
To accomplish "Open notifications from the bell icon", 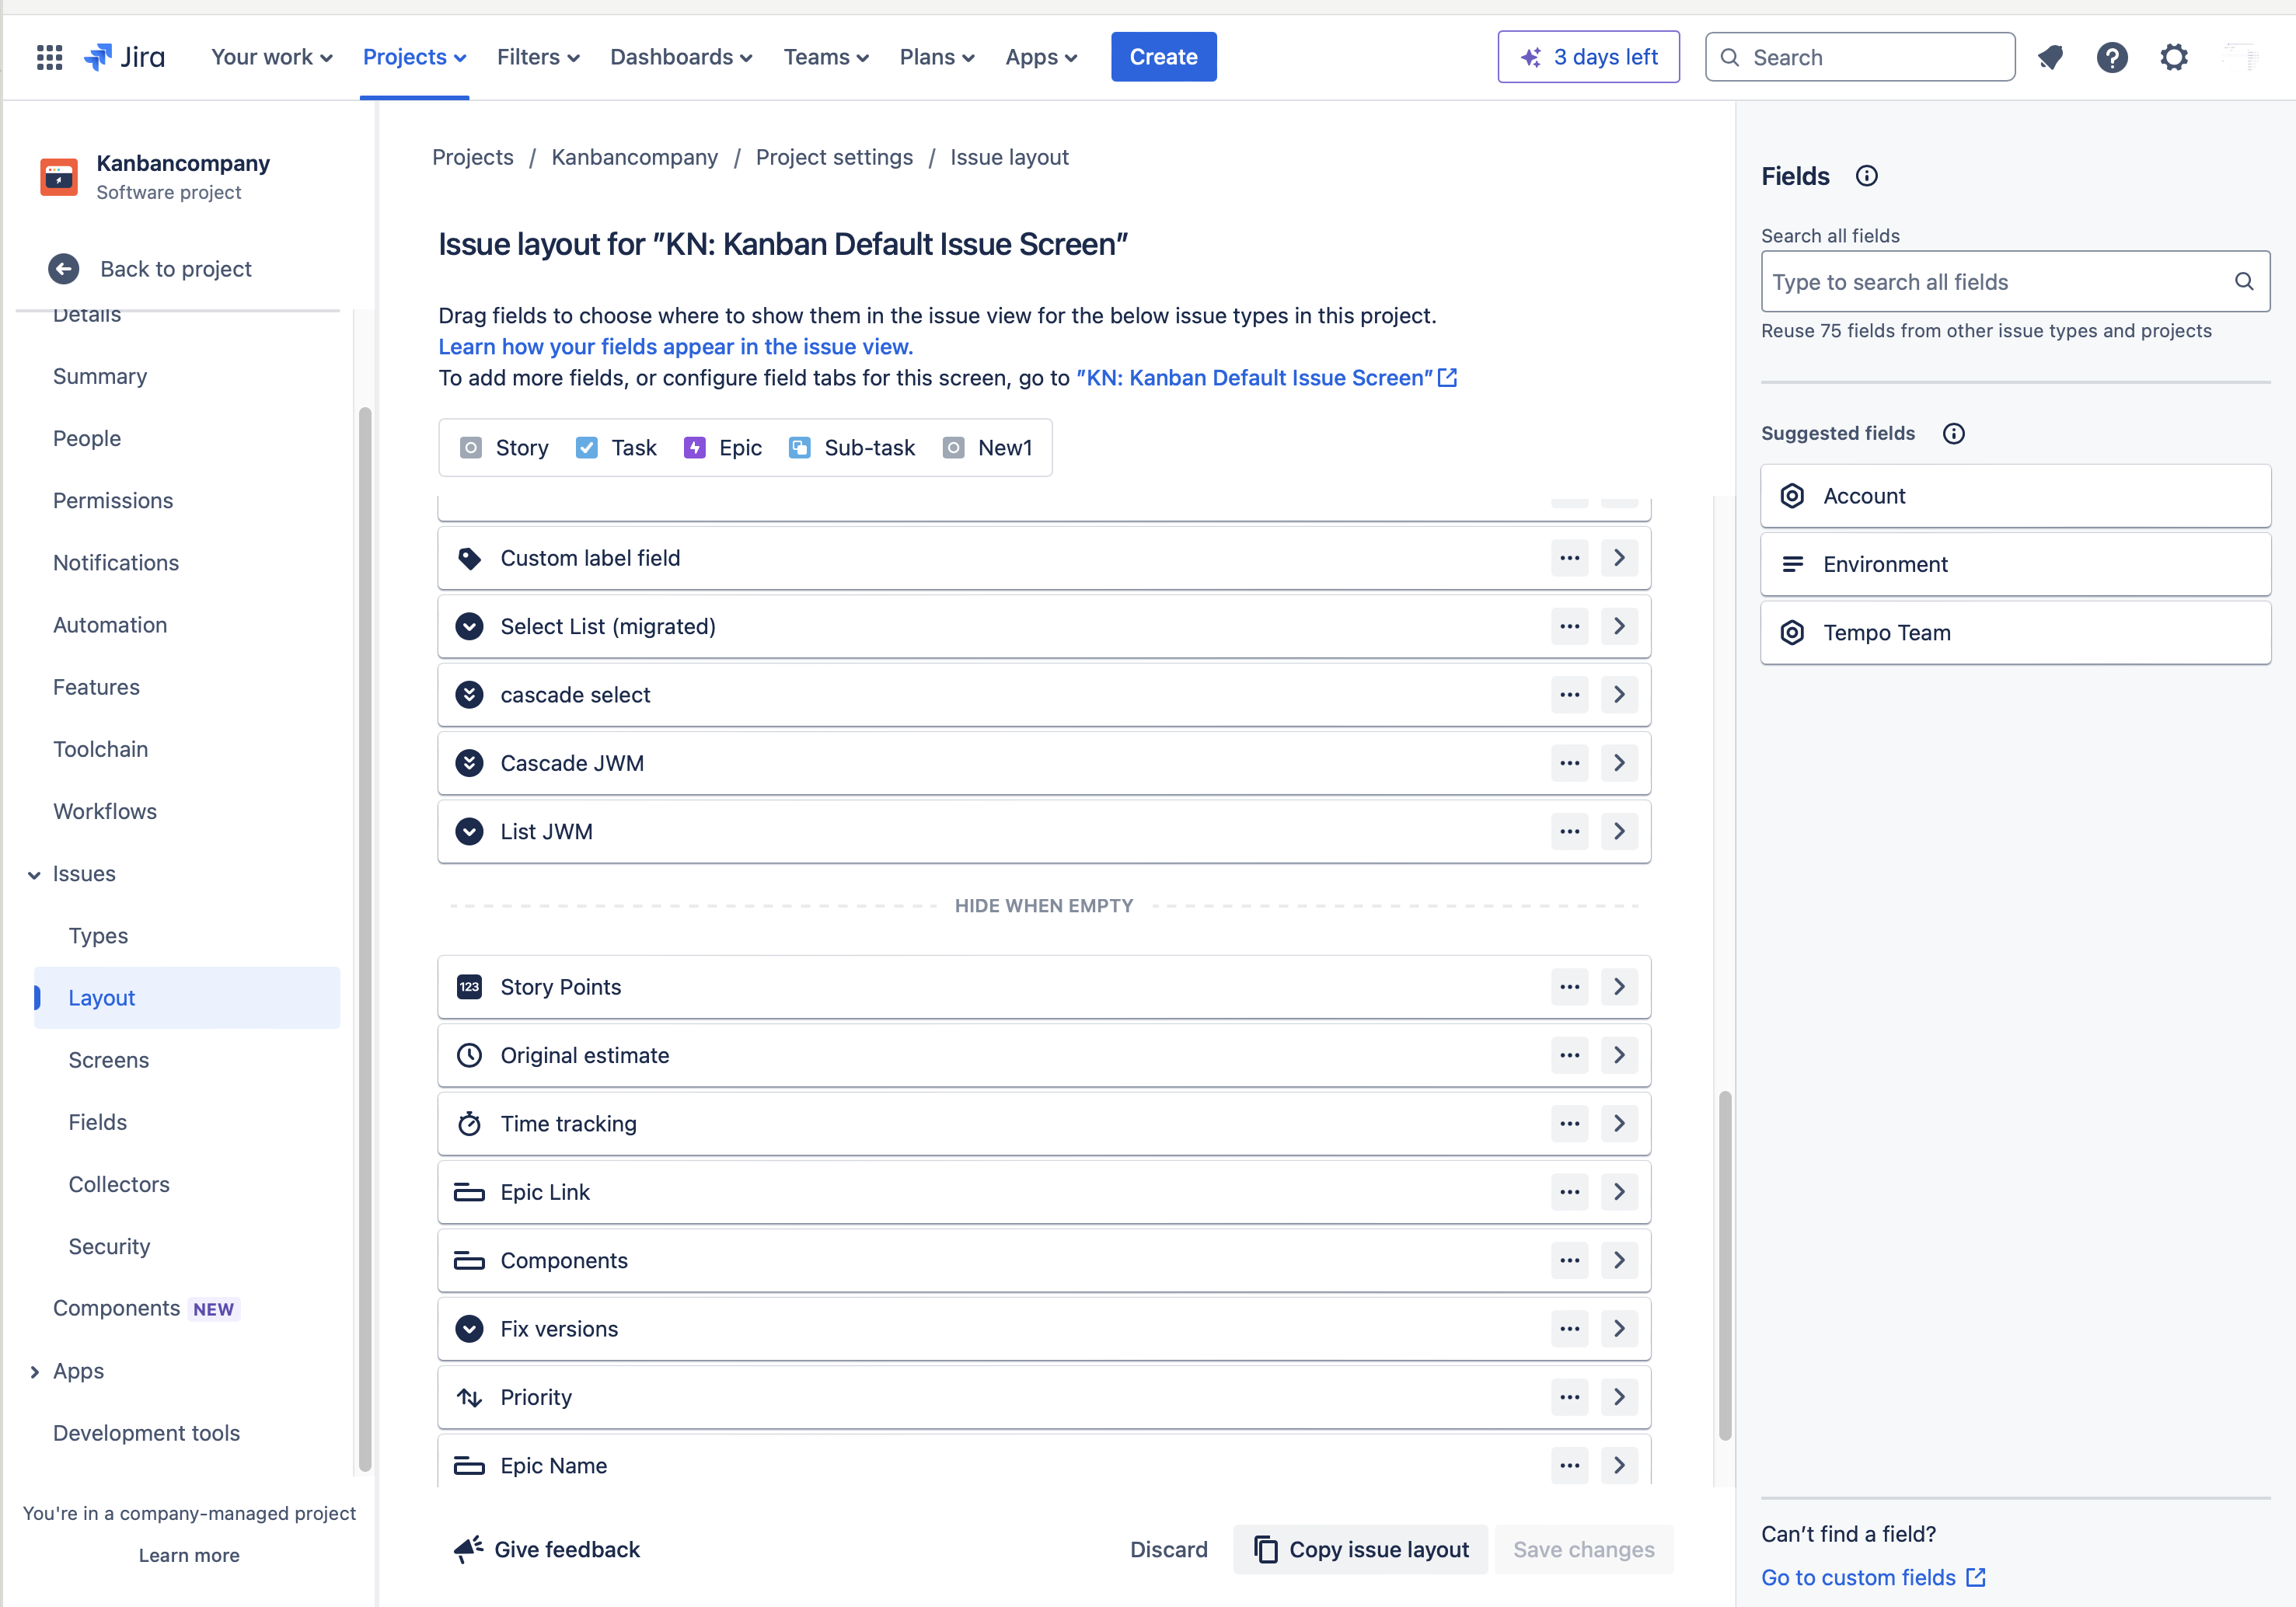I will 2051,57.
